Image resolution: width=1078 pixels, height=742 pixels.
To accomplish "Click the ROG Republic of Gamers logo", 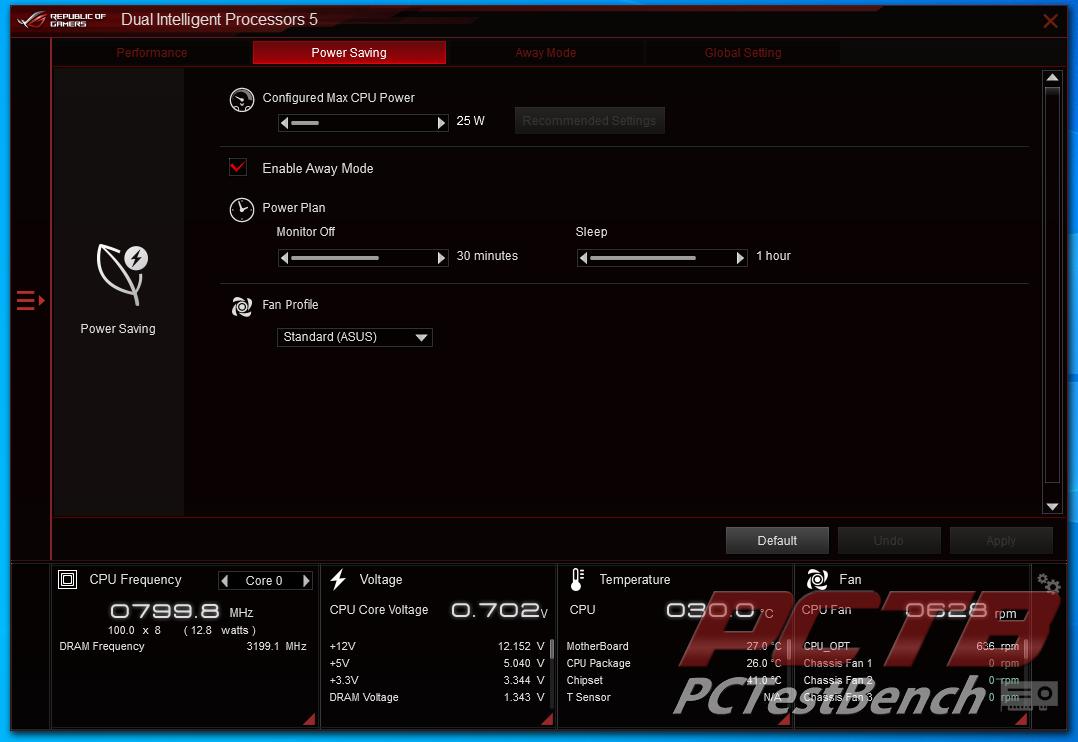I will tap(62, 19).
